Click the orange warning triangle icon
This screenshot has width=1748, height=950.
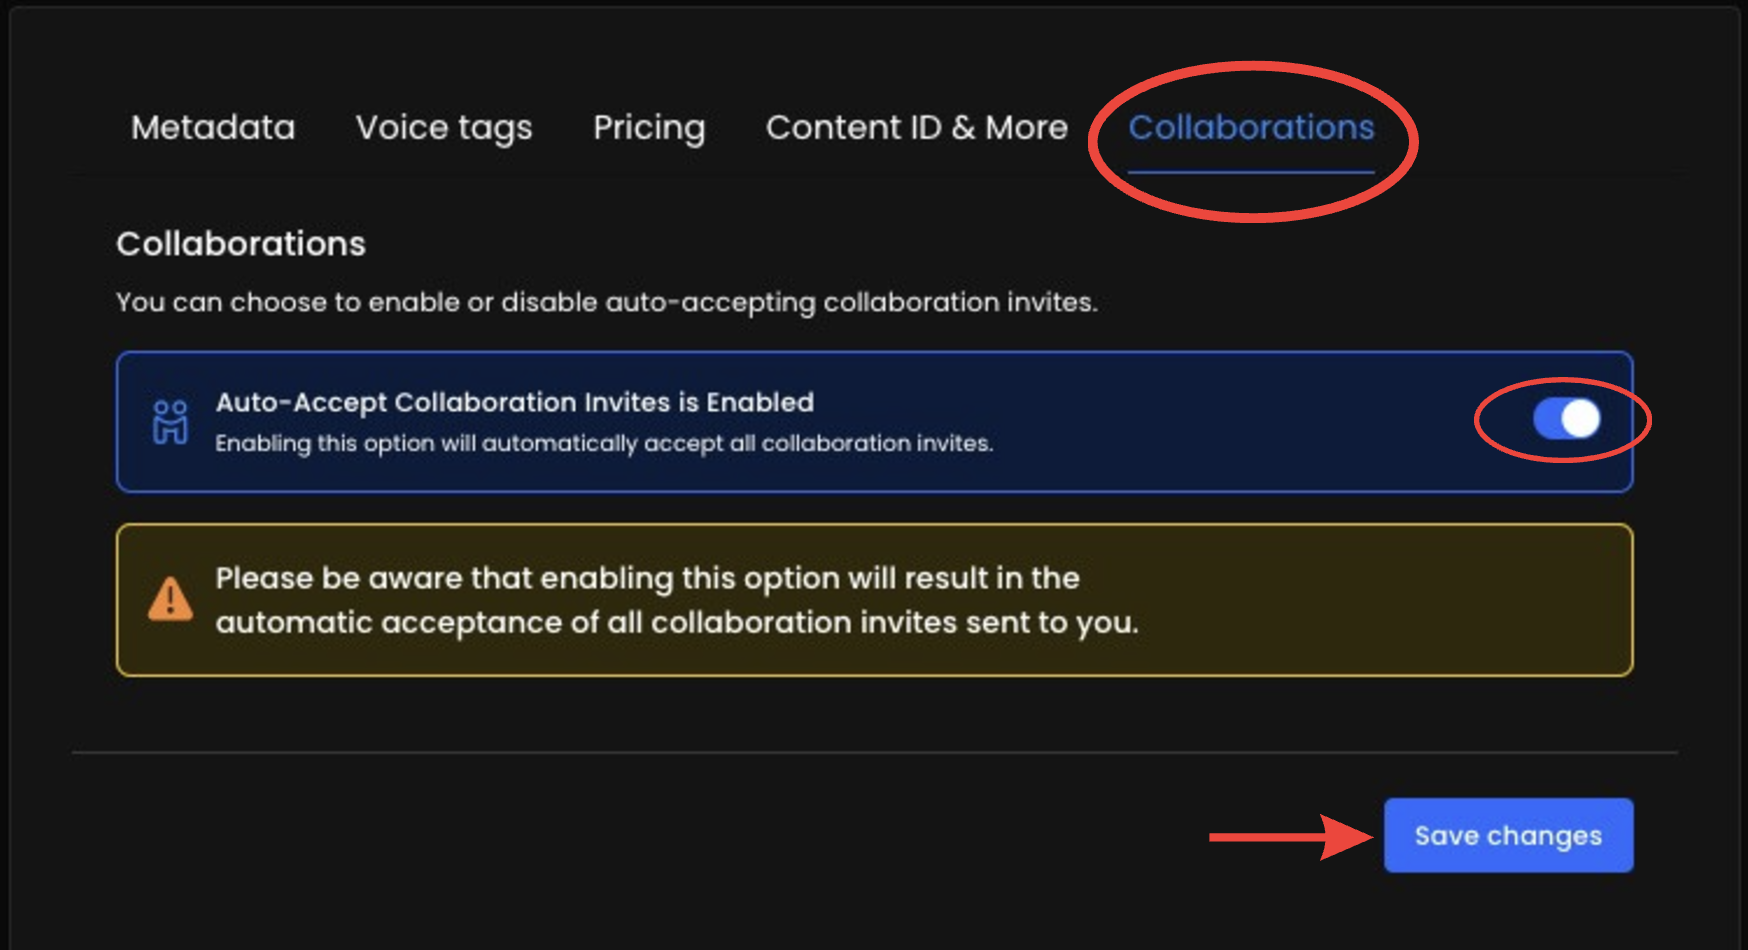pos(170,600)
